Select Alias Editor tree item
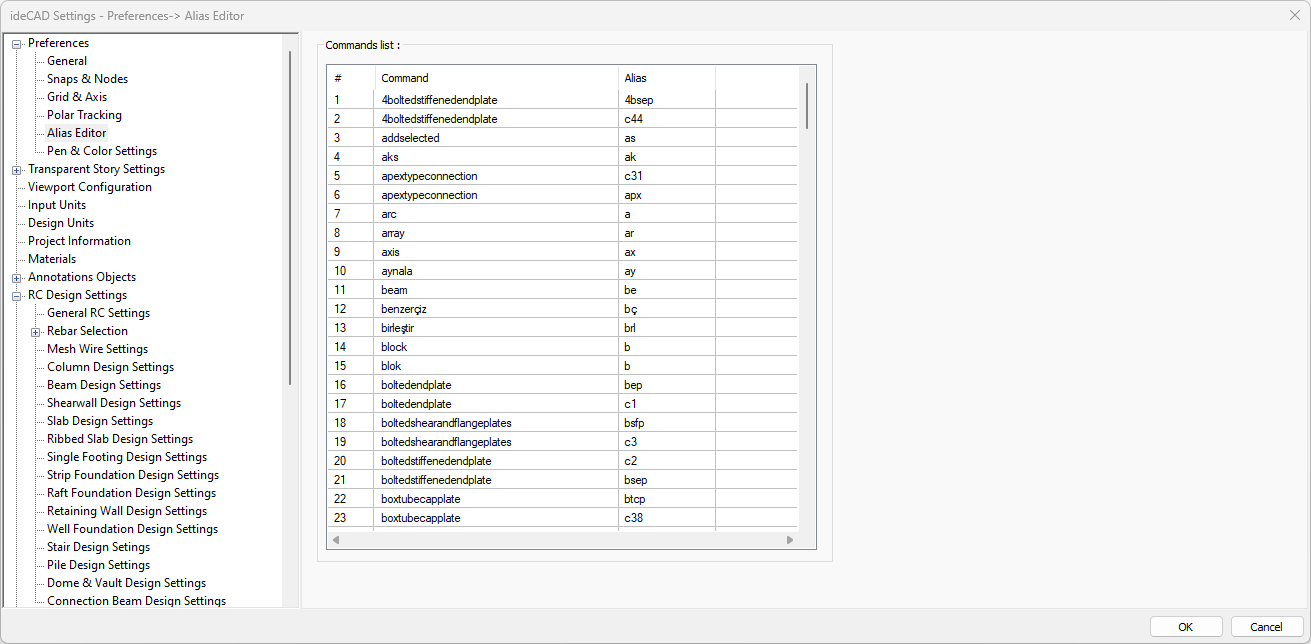Screen dimensions: 1311x644 coord(76,133)
